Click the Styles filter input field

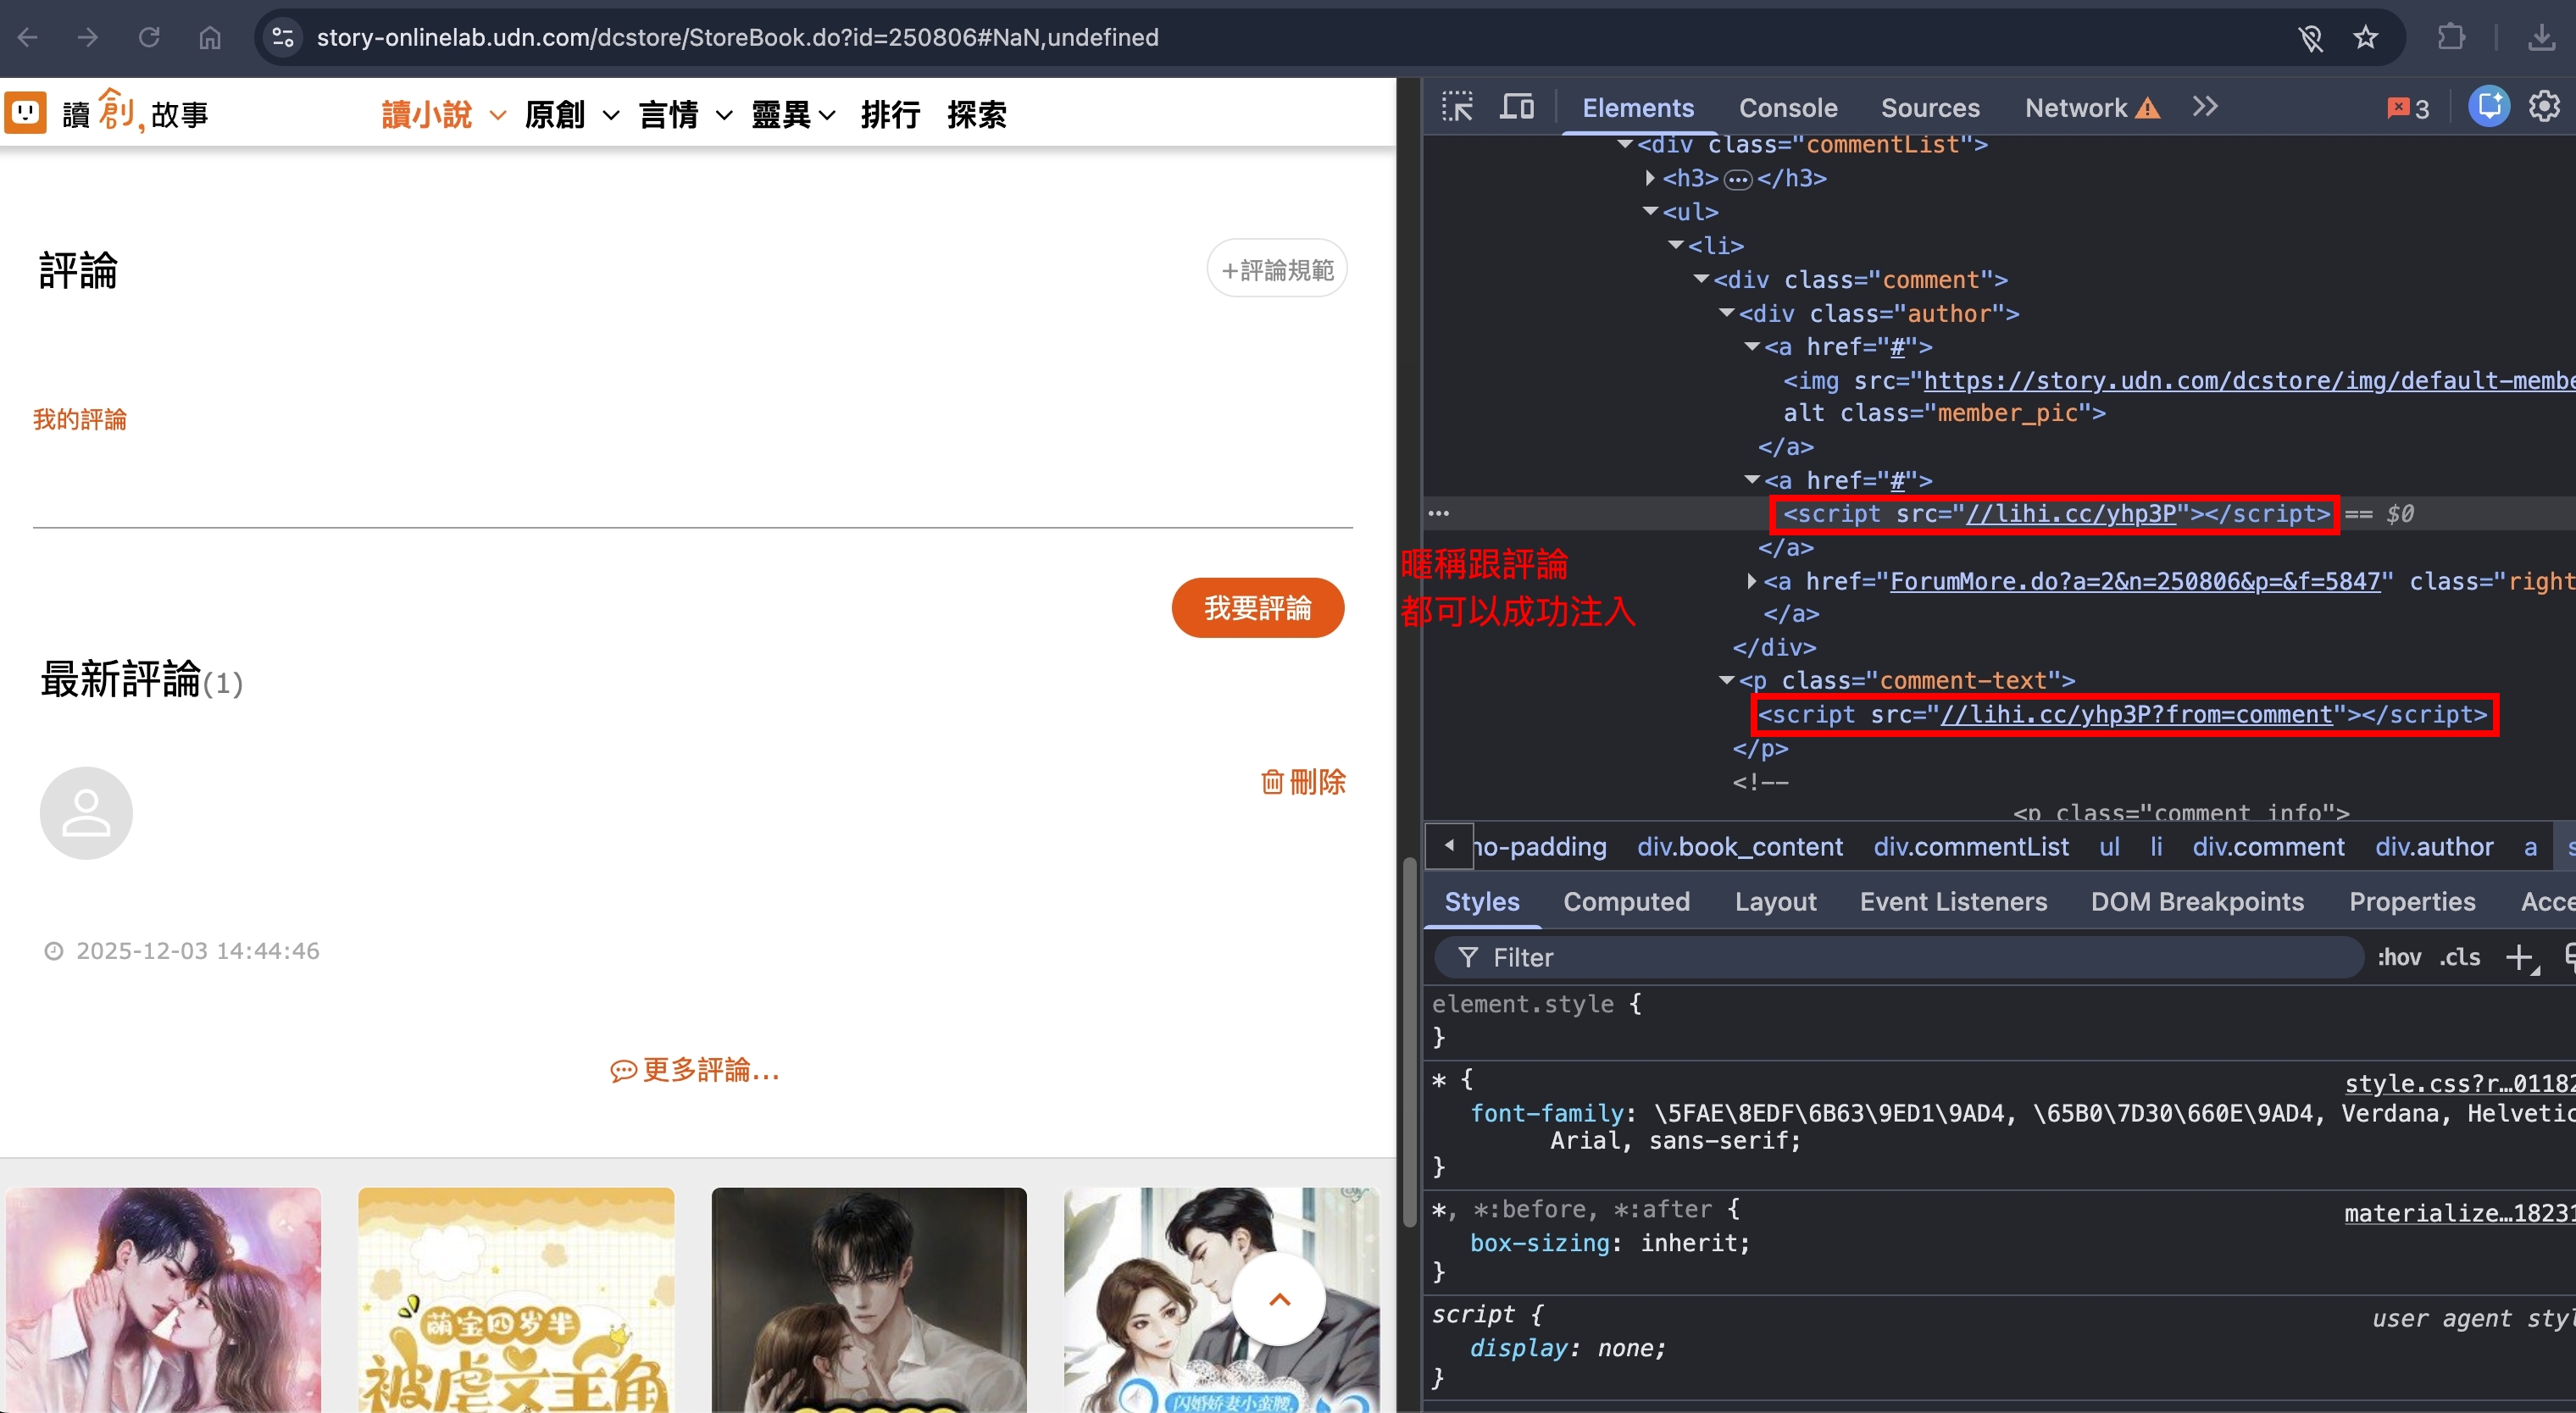[x=1898, y=958]
